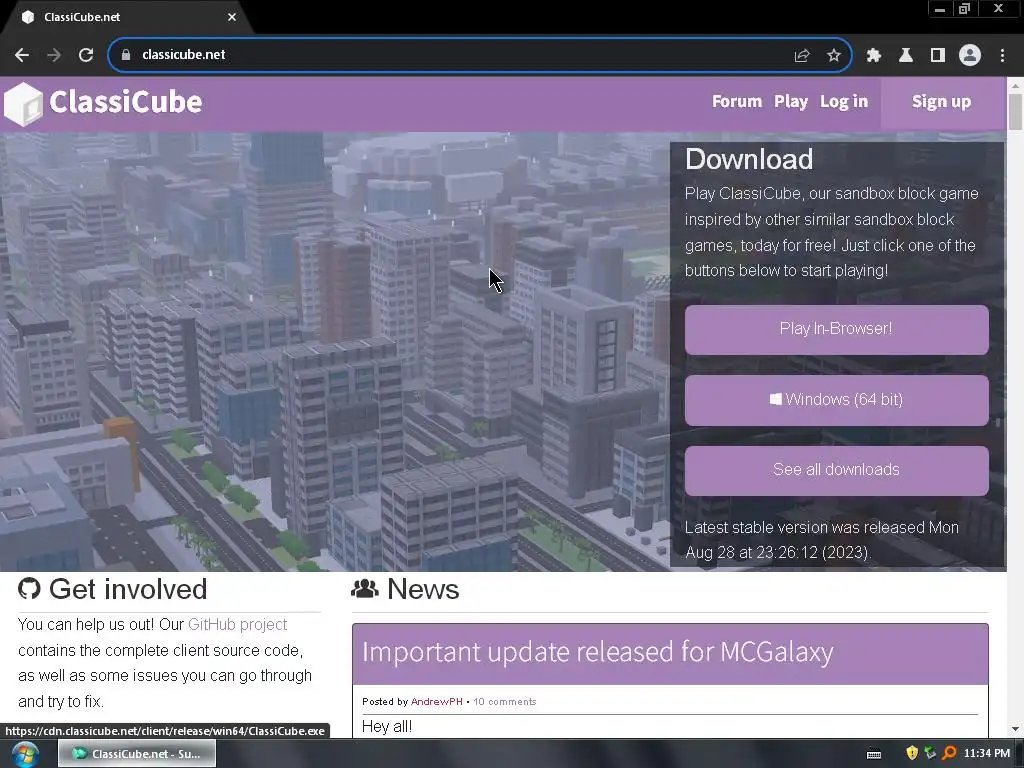Select the ClassiCube.net browser tab
The image size is (1024, 768).
click(x=124, y=17)
